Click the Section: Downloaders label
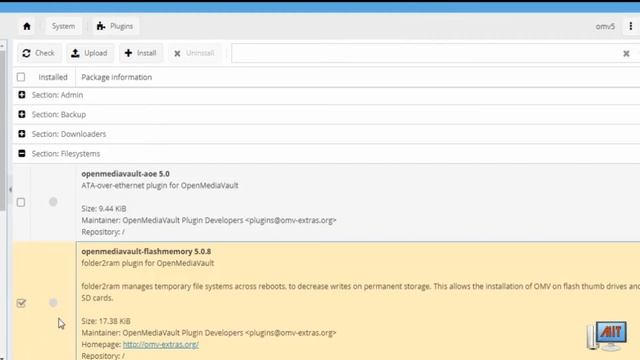The height and width of the screenshot is (360, 640). tap(69, 134)
